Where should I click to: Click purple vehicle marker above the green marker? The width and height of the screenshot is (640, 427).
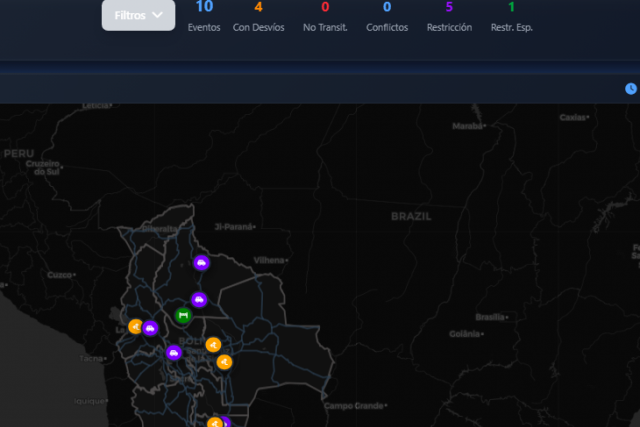(199, 299)
